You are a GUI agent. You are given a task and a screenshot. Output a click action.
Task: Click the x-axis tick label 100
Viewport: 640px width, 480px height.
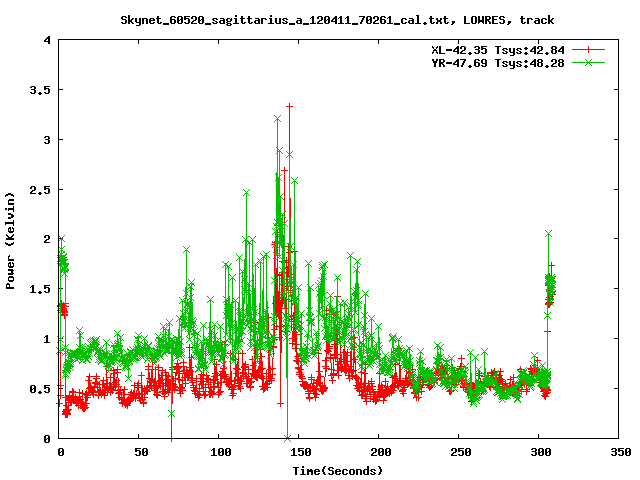[221, 452]
